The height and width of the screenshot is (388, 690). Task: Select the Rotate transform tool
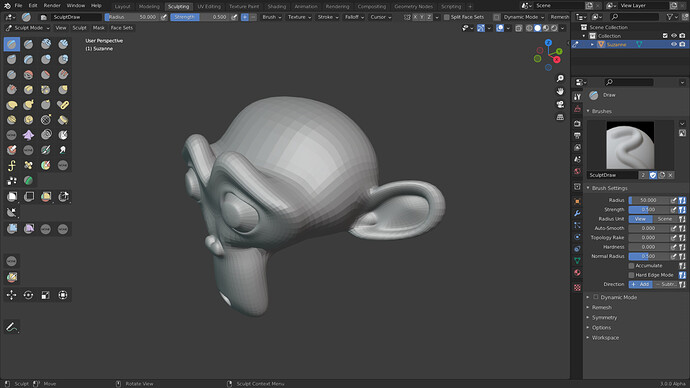[x=29, y=295]
